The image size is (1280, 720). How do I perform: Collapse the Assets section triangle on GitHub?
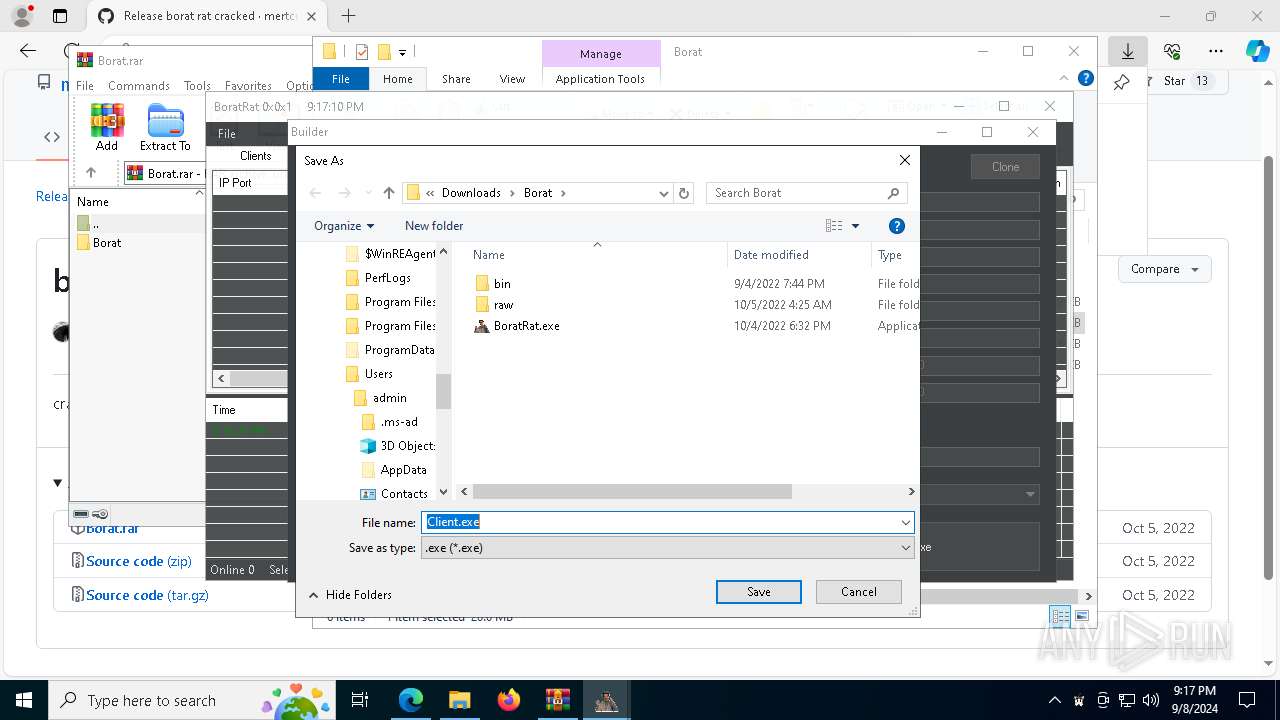tap(57, 483)
